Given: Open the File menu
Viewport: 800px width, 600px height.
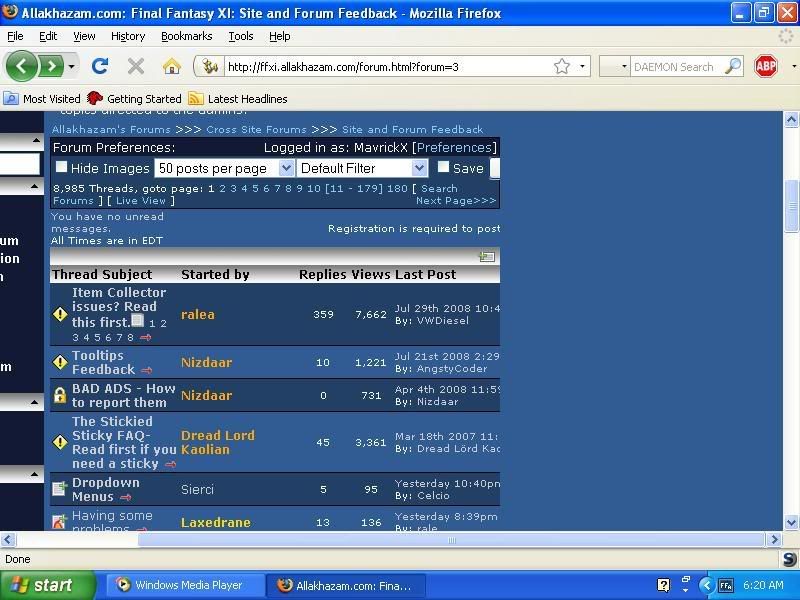Looking at the screenshot, I should pos(15,36).
